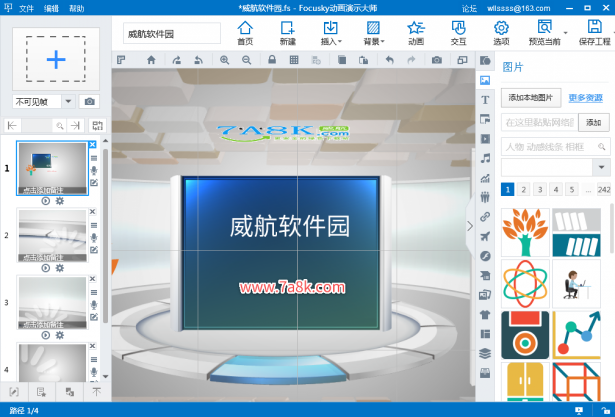Select frame 3 thumbnail
615x417 pixels.
click(x=53, y=302)
